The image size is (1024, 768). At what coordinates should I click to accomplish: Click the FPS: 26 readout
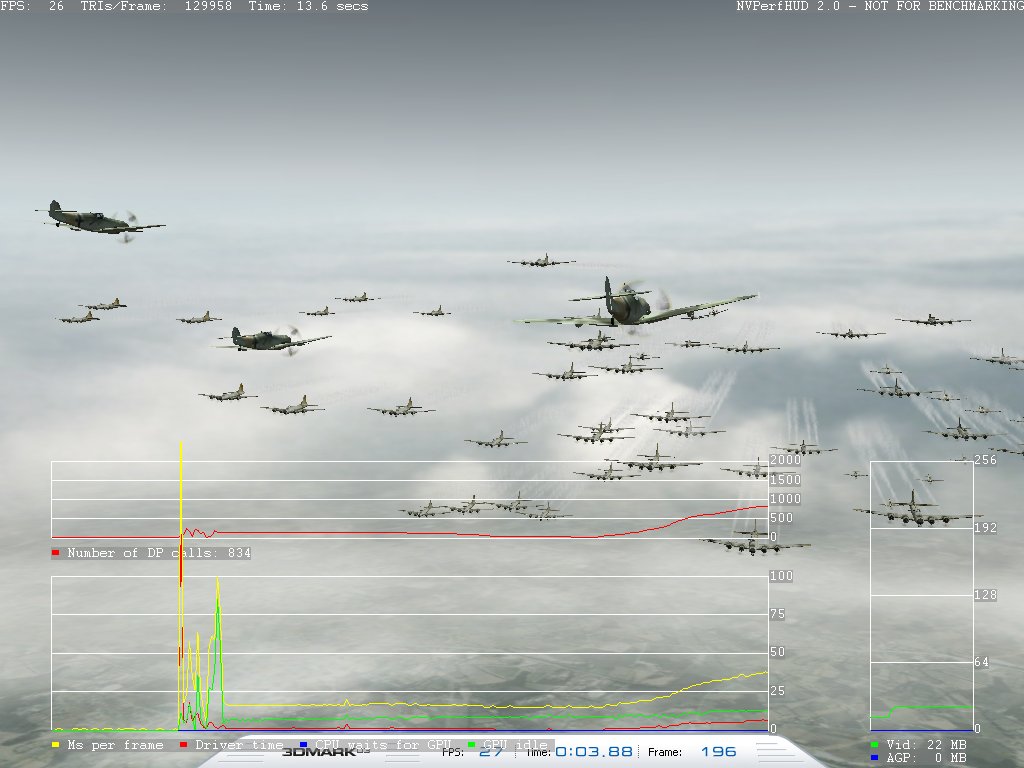tap(32, 7)
